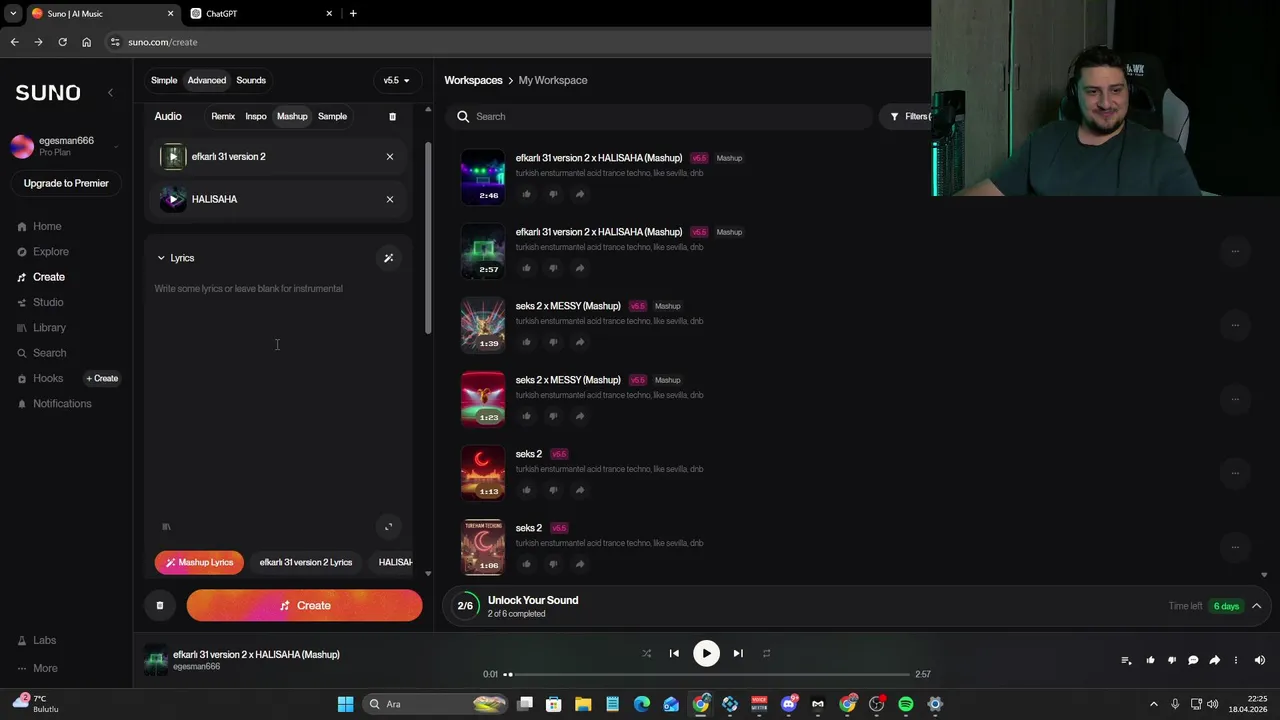This screenshot has height=720, width=1280.
Task: Click the Mashup Lyrics chip
Action: tap(199, 562)
